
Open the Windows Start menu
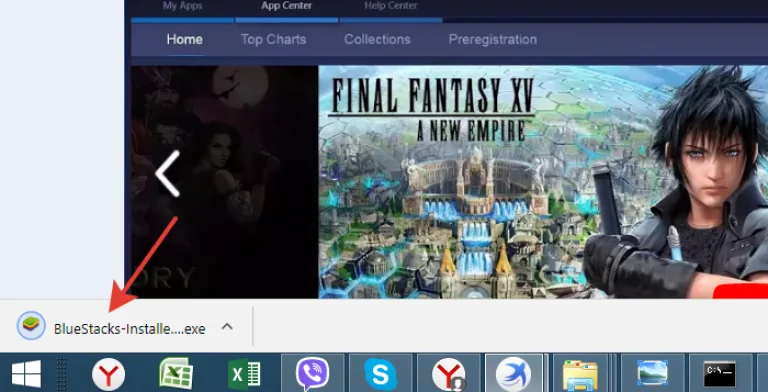coord(26,373)
